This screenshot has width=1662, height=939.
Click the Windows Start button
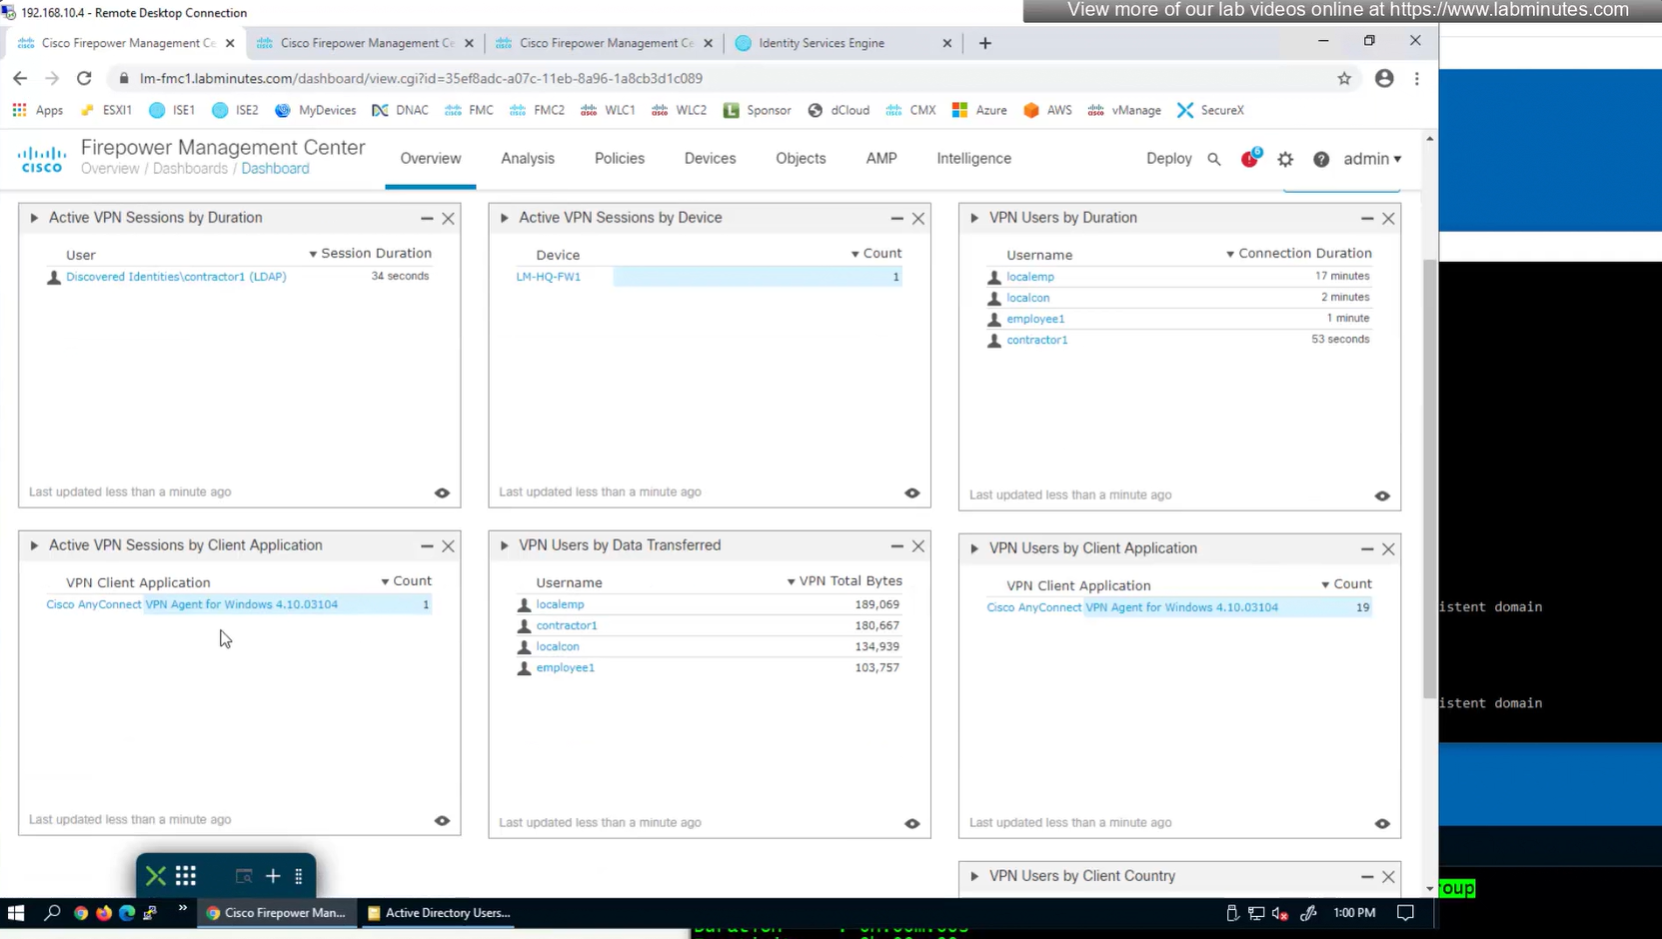[16, 912]
